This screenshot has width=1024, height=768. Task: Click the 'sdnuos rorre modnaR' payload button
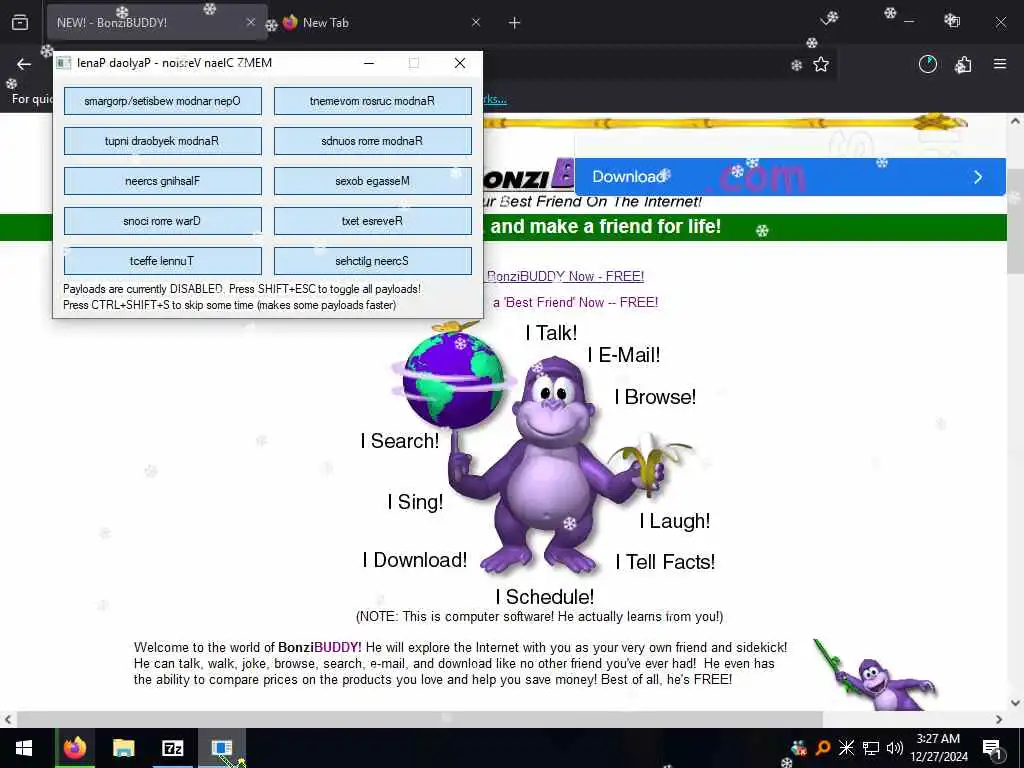[373, 141]
